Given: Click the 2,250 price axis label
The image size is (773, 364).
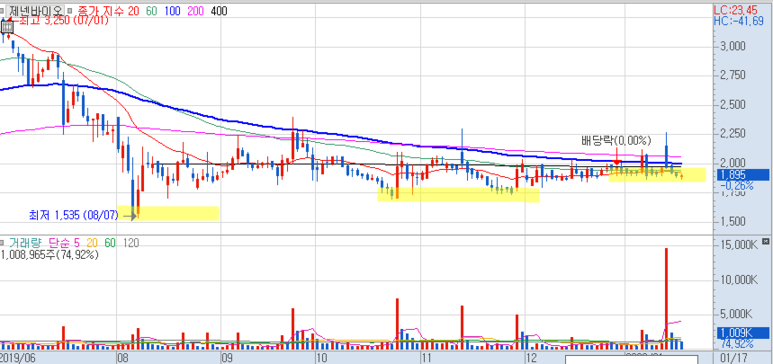Looking at the screenshot, I should click(733, 134).
